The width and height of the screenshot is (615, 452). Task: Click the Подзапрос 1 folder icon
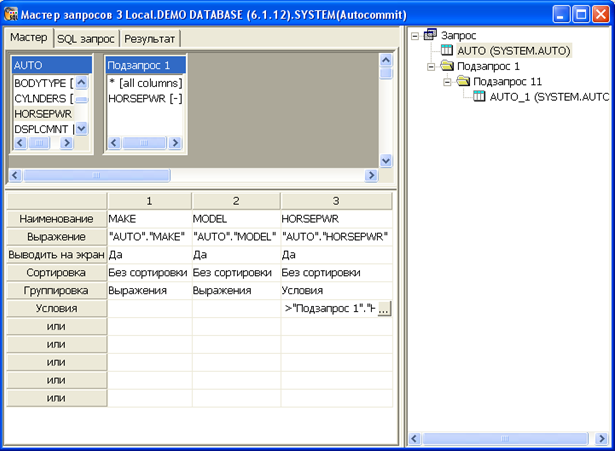point(447,66)
